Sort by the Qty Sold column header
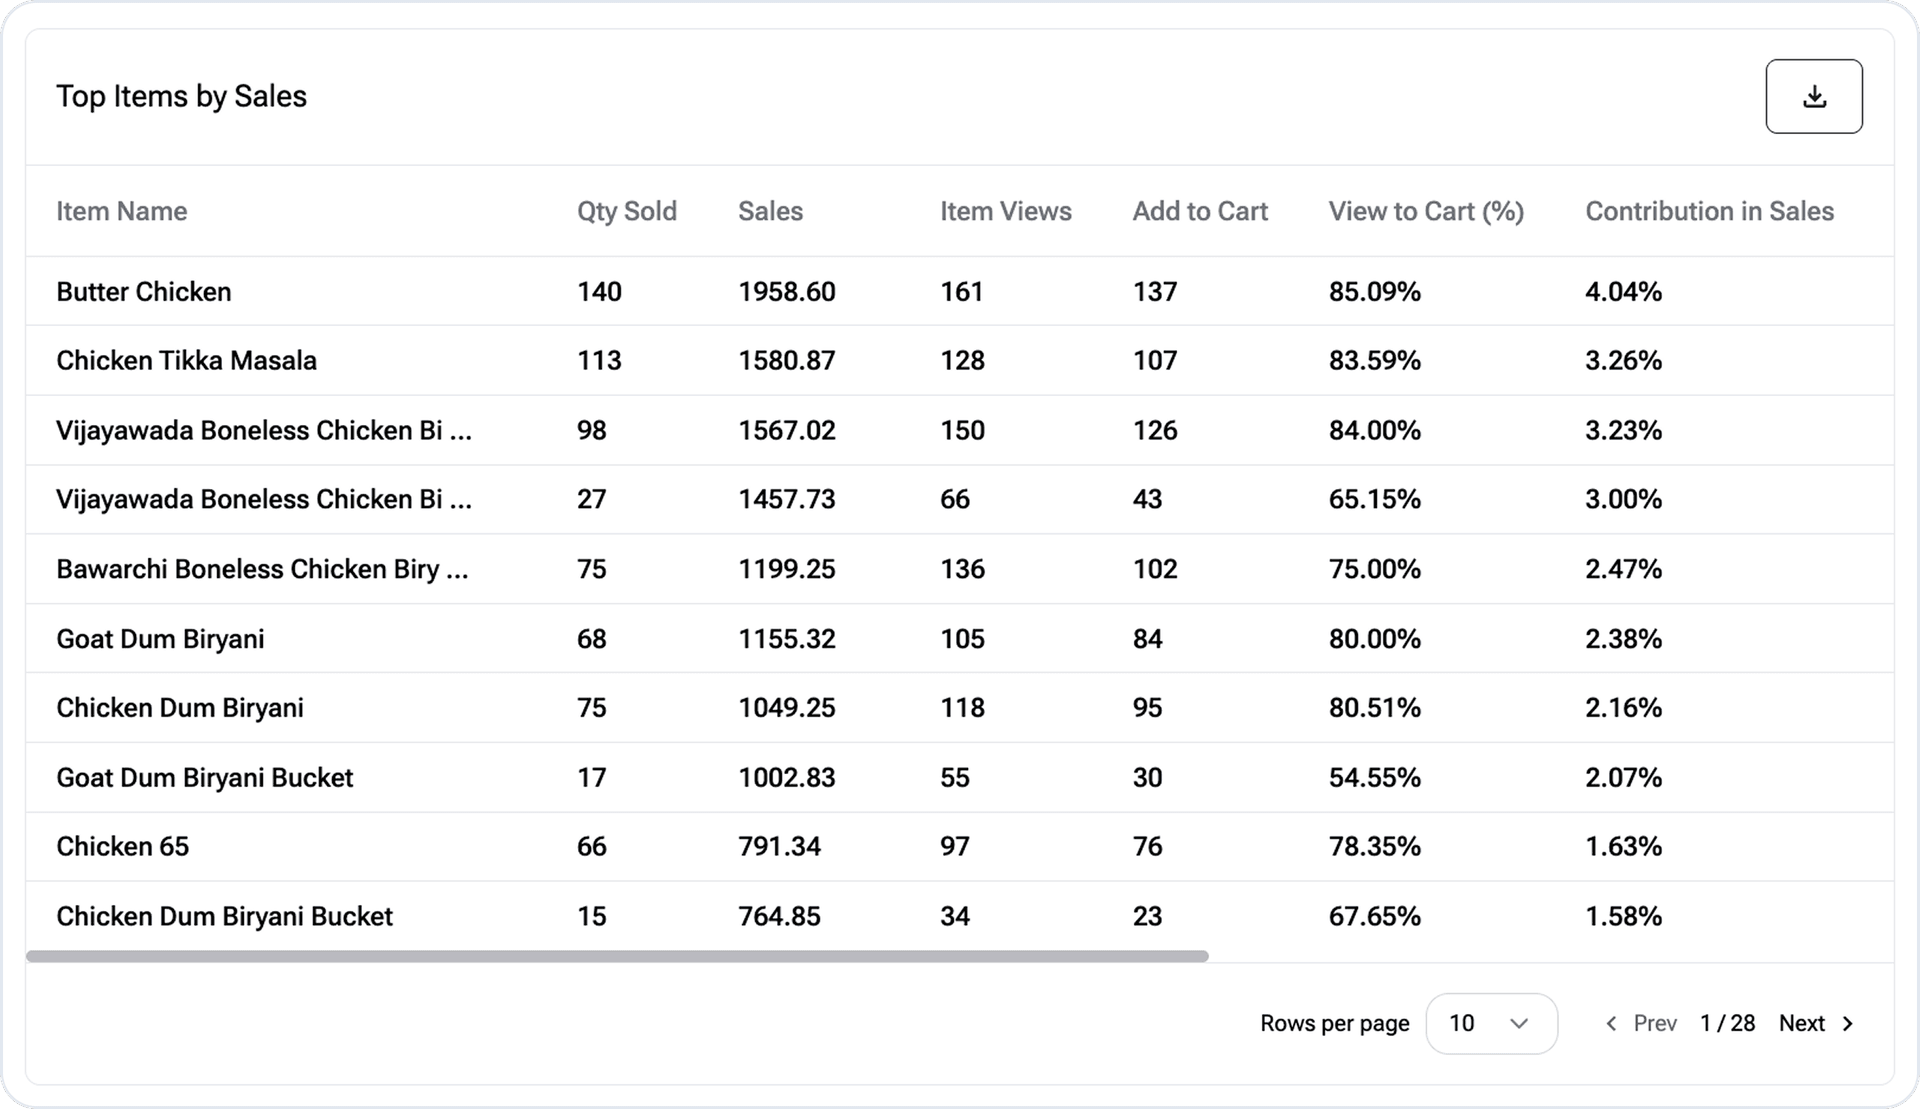 tap(627, 211)
